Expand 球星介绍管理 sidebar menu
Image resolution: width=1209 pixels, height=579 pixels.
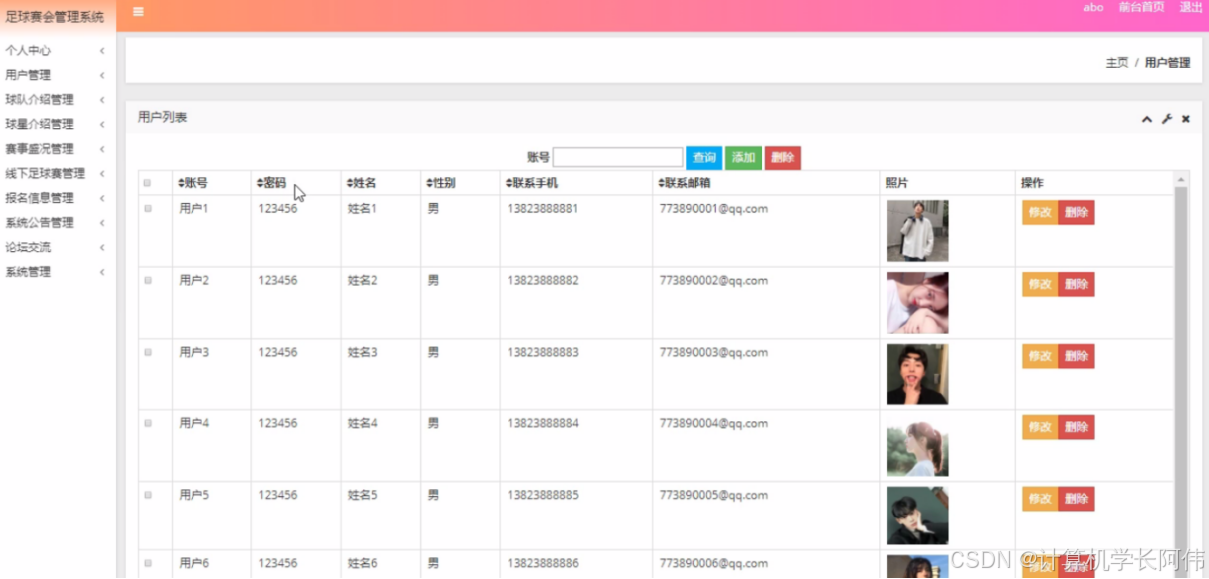tap(55, 124)
